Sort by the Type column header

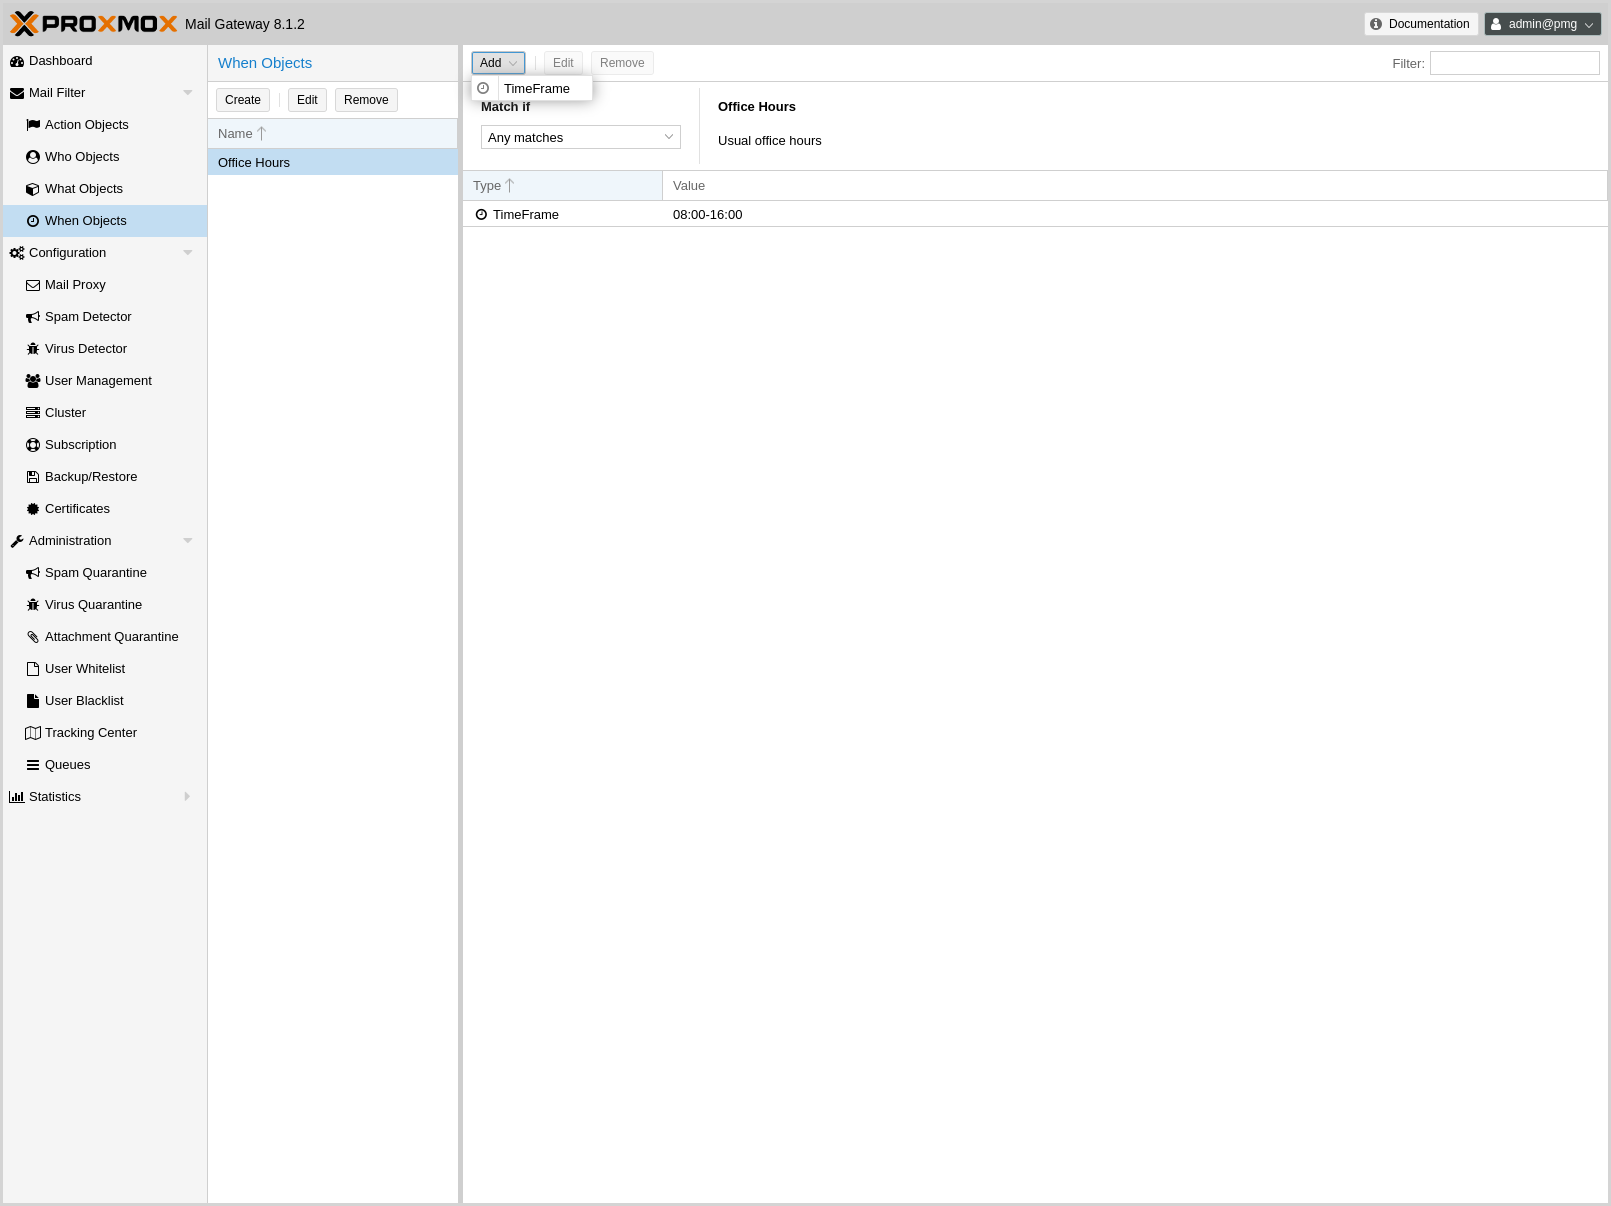[x=561, y=186]
